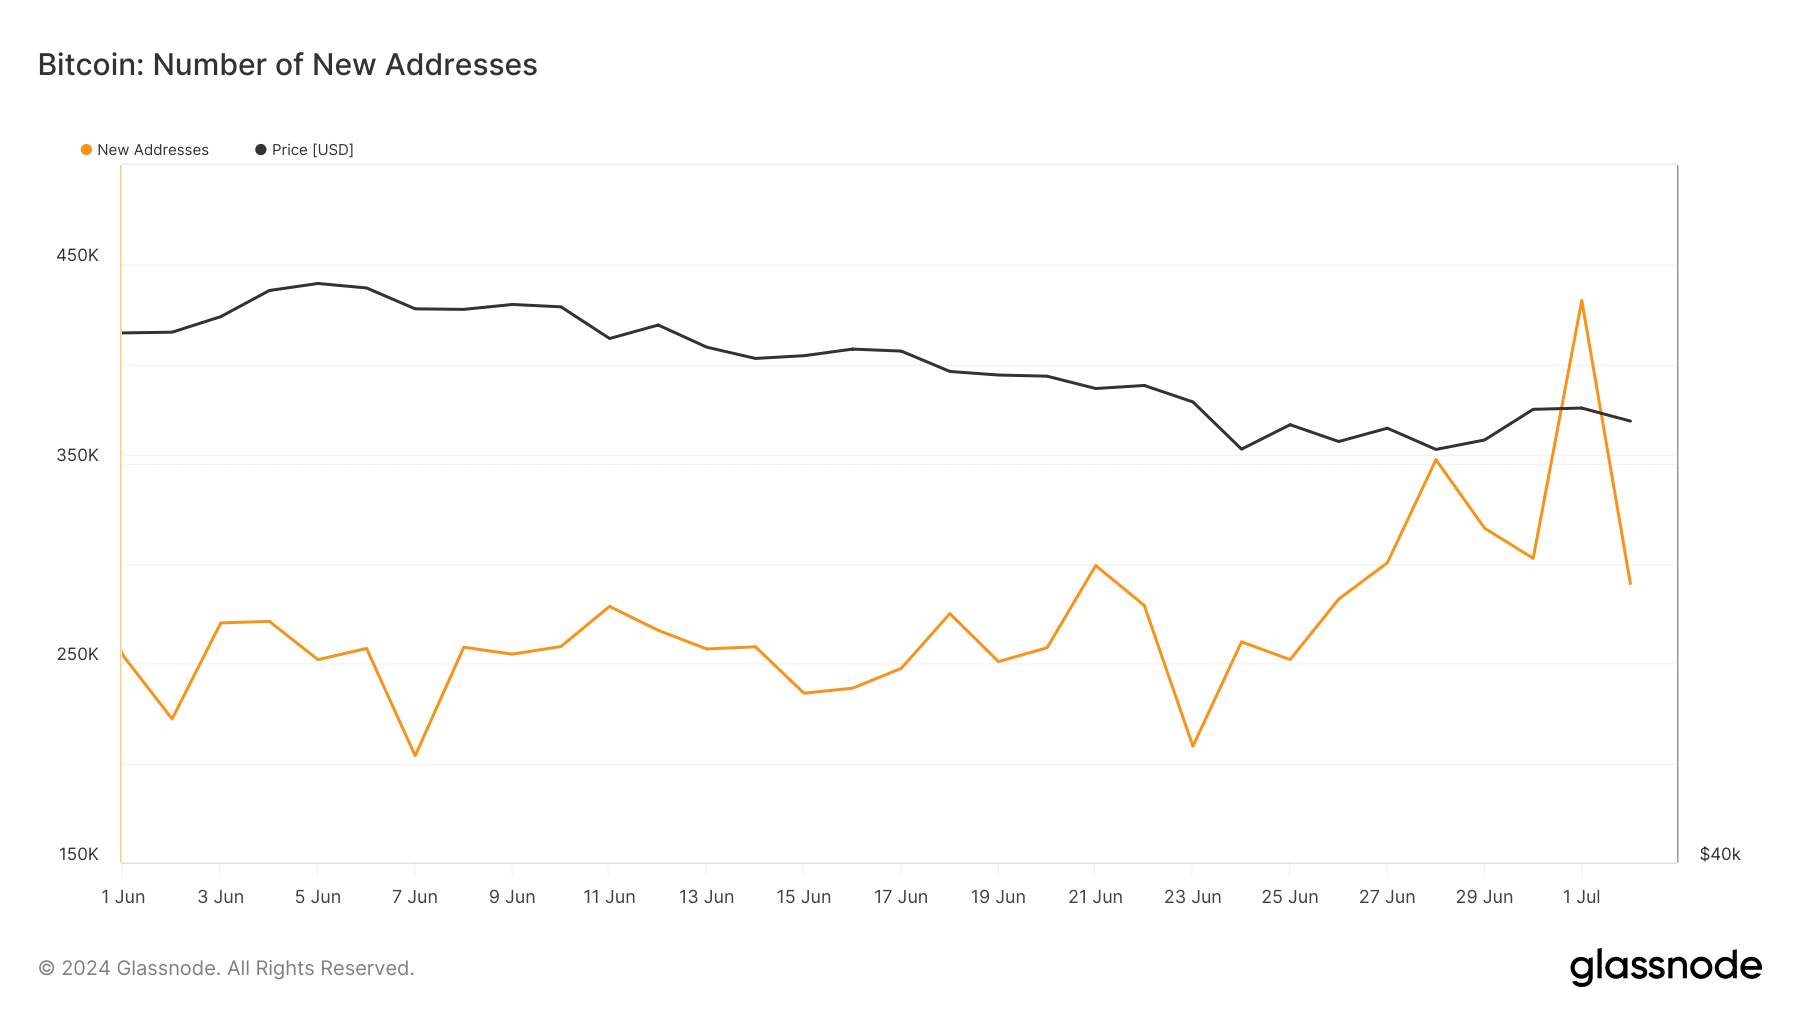The image size is (1800, 1013).
Task: Toggle the New Addresses legend label
Action: click(153, 150)
